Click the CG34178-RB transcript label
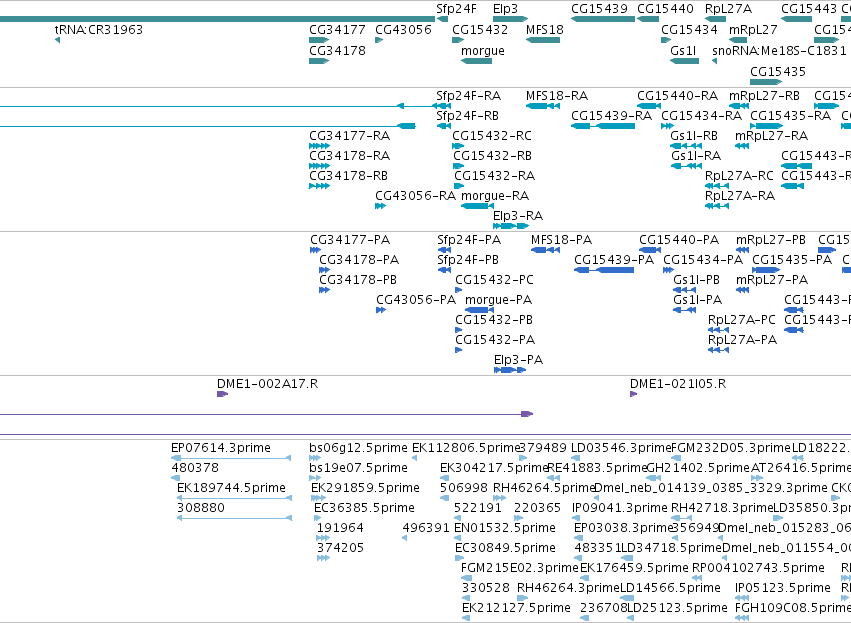The height and width of the screenshot is (623, 851). 348,176
